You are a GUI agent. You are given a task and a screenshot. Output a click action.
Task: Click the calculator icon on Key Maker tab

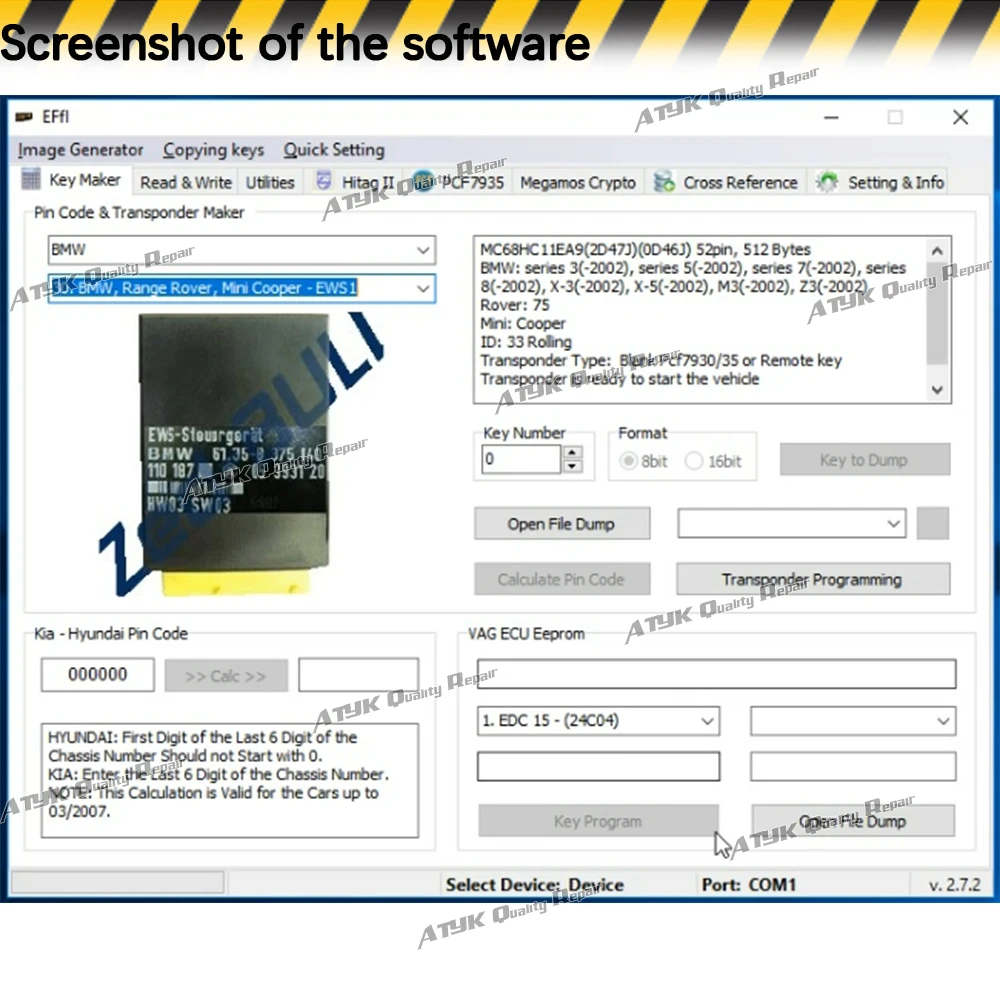pos(31,180)
